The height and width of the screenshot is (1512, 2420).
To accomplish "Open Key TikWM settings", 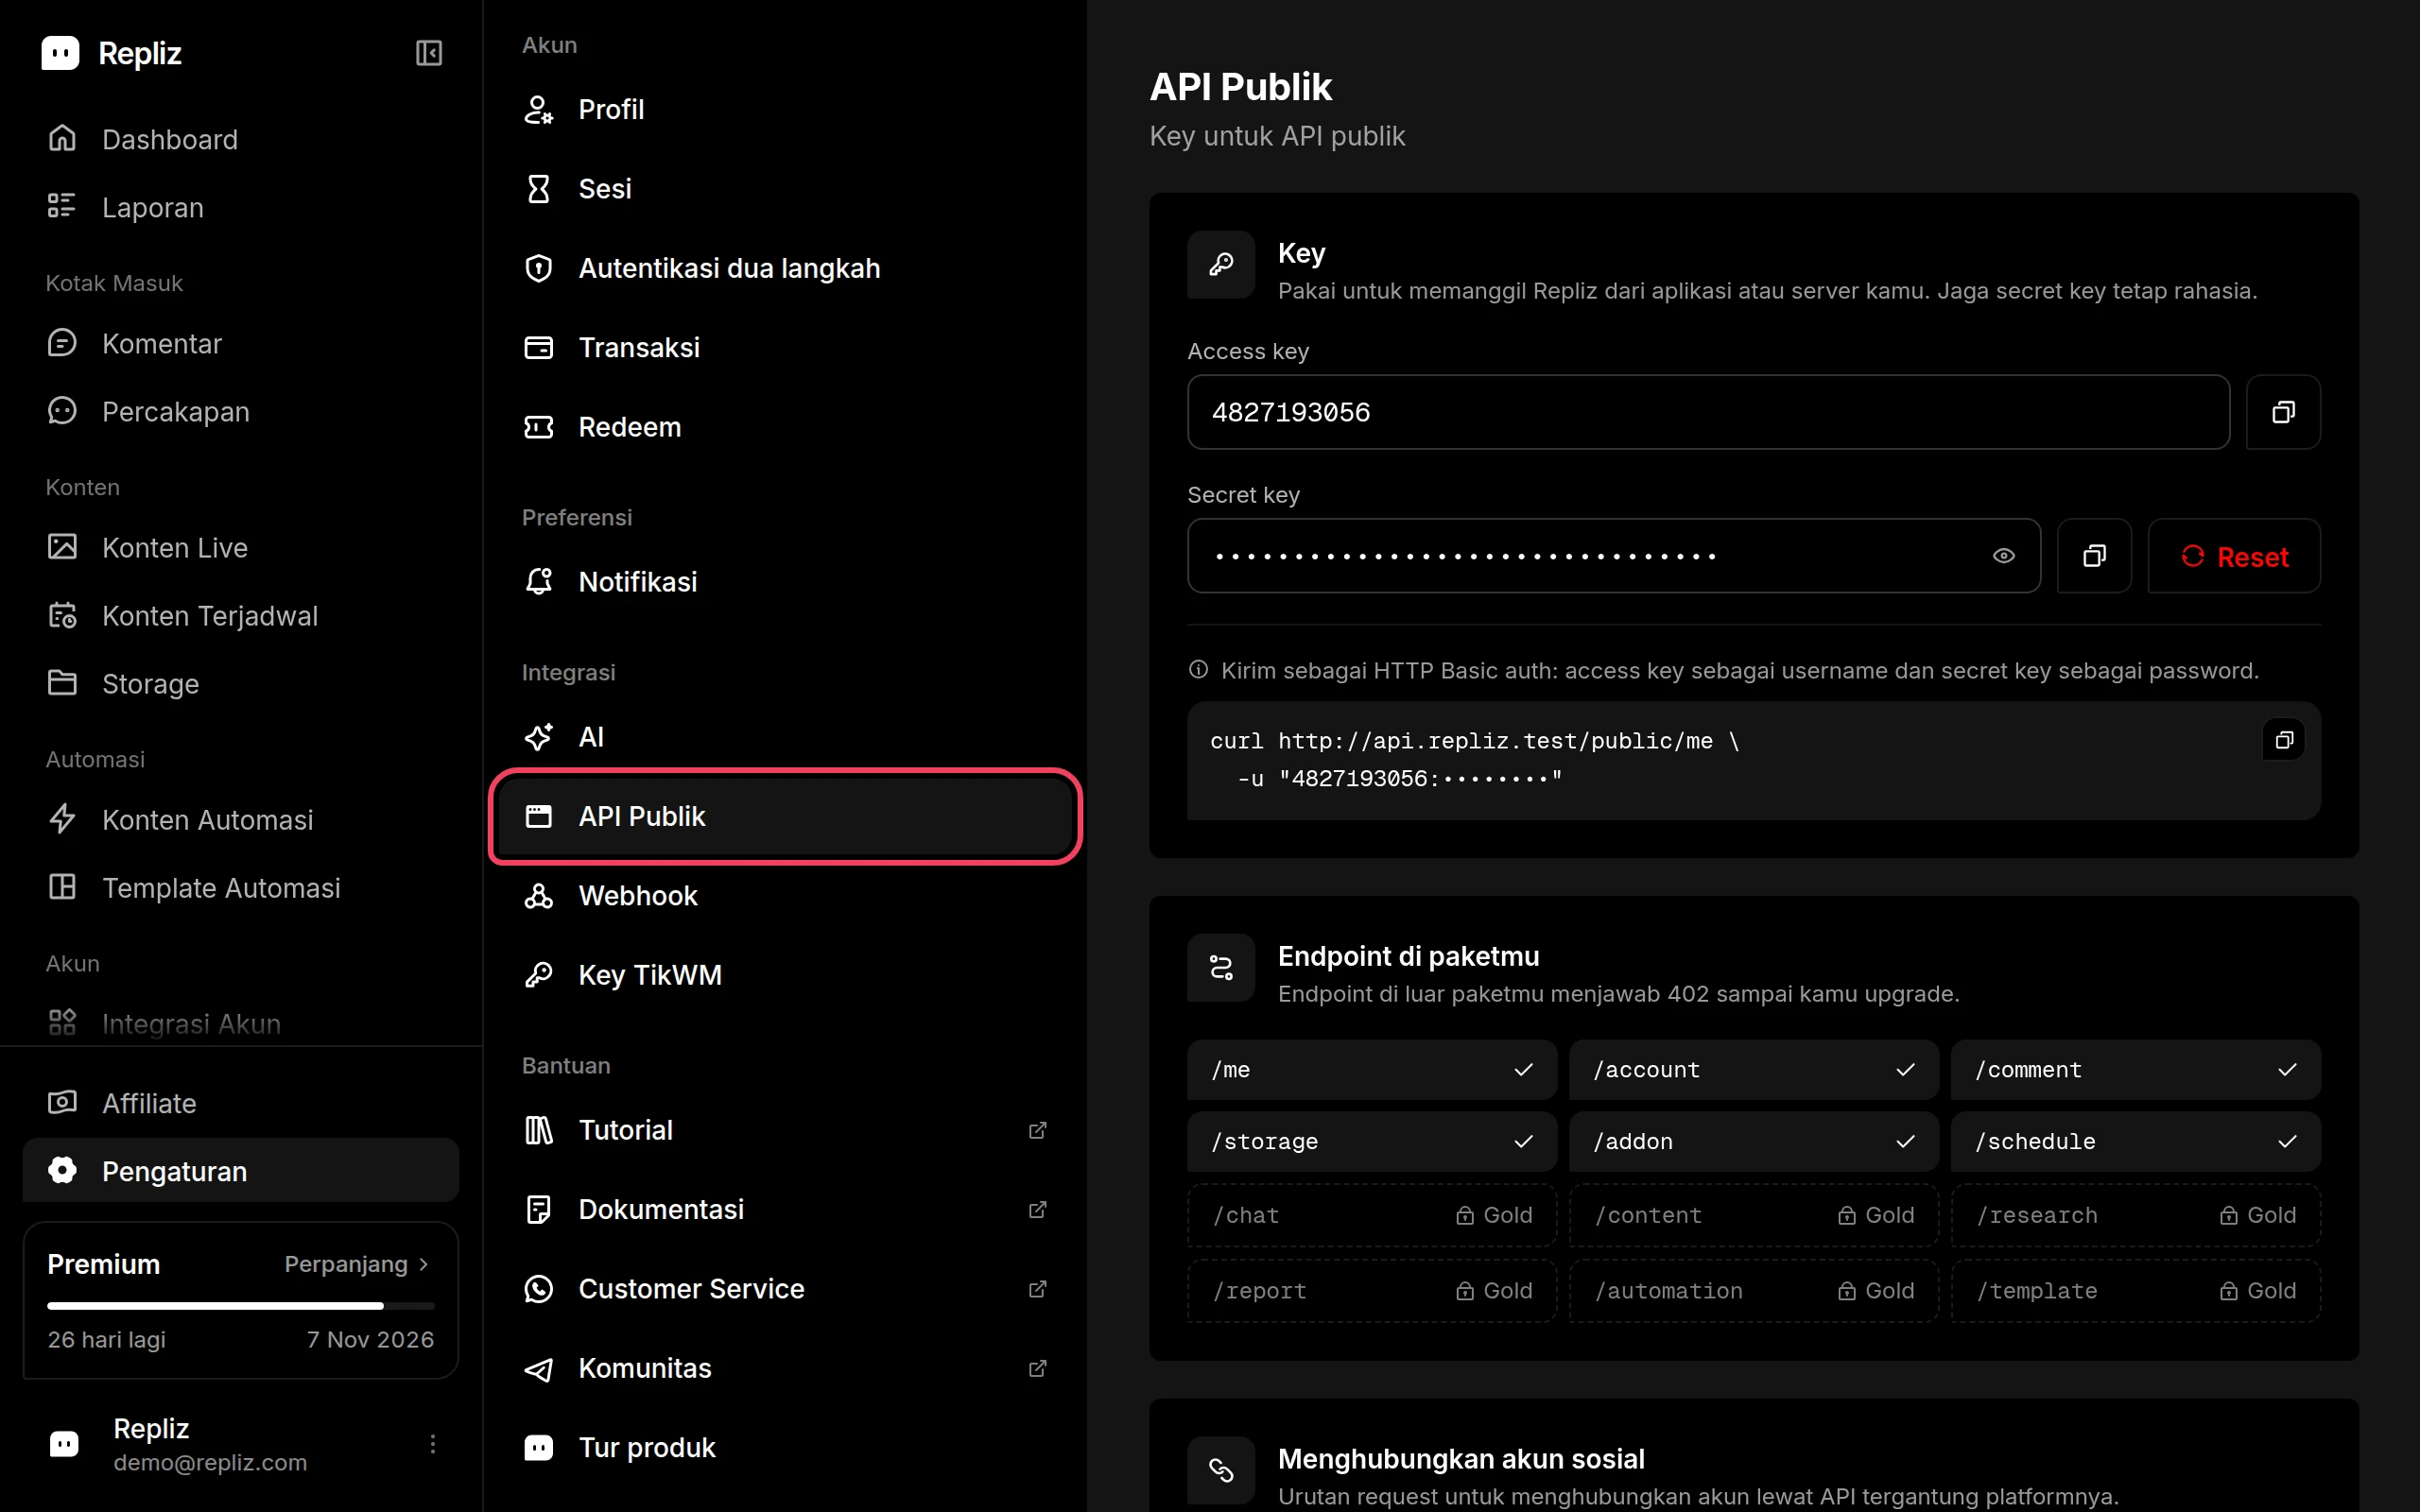I will click(785, 975).
